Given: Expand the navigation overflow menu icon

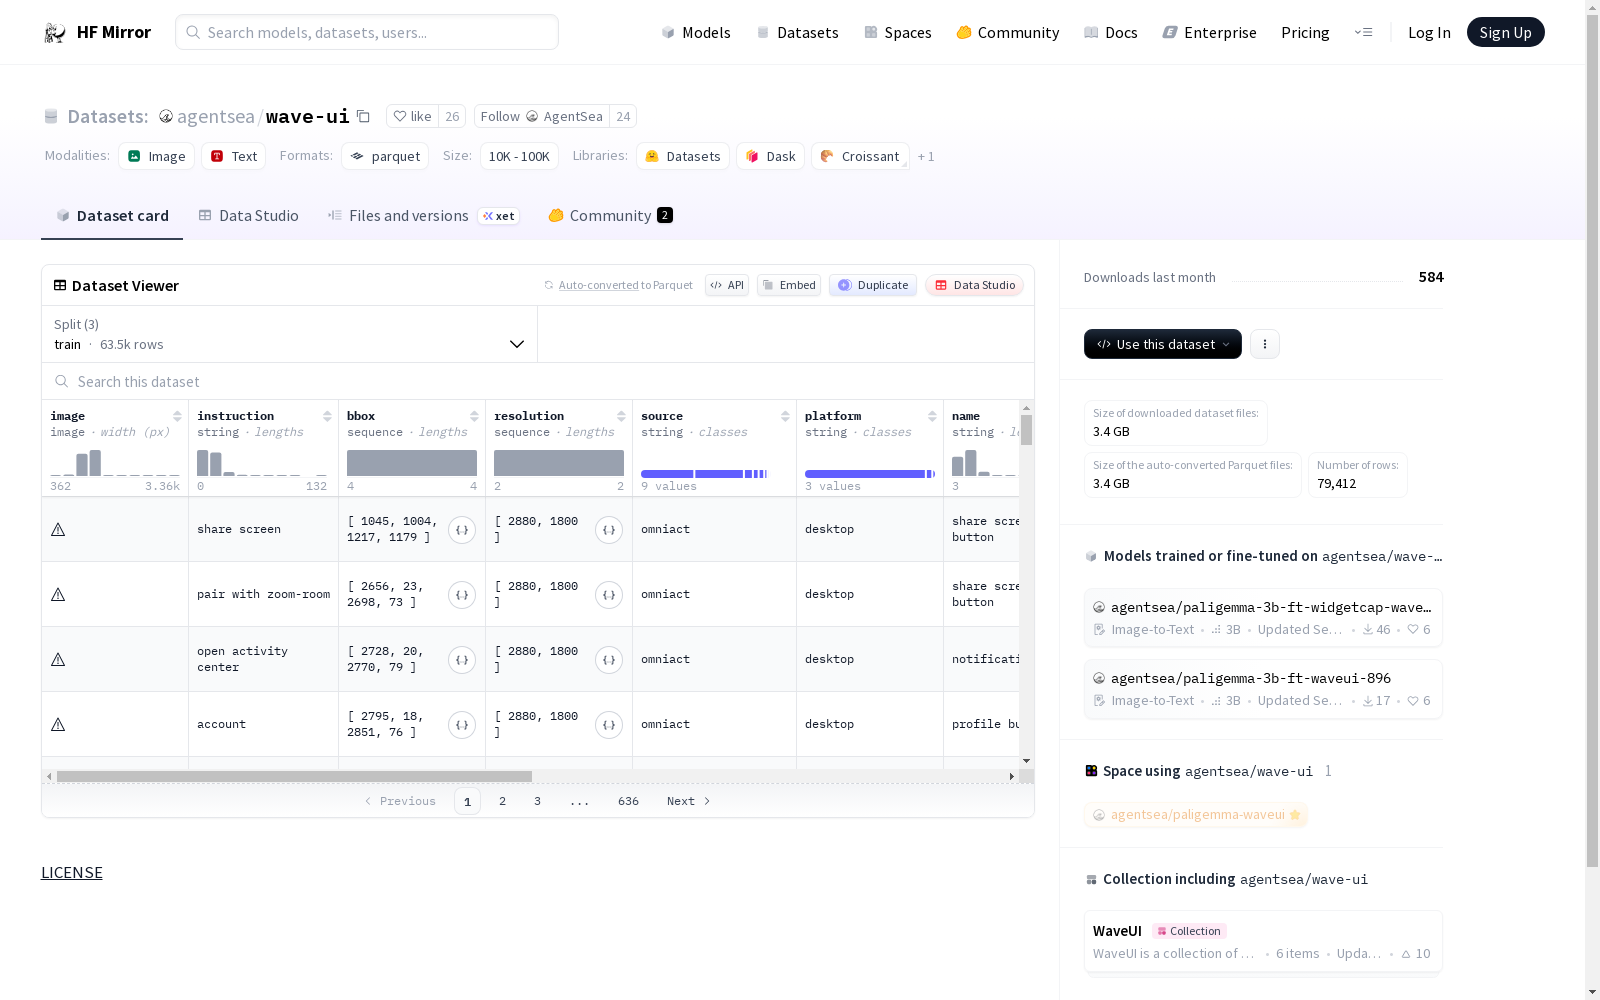Looking at the screenshot, I should click(1363, 32).
